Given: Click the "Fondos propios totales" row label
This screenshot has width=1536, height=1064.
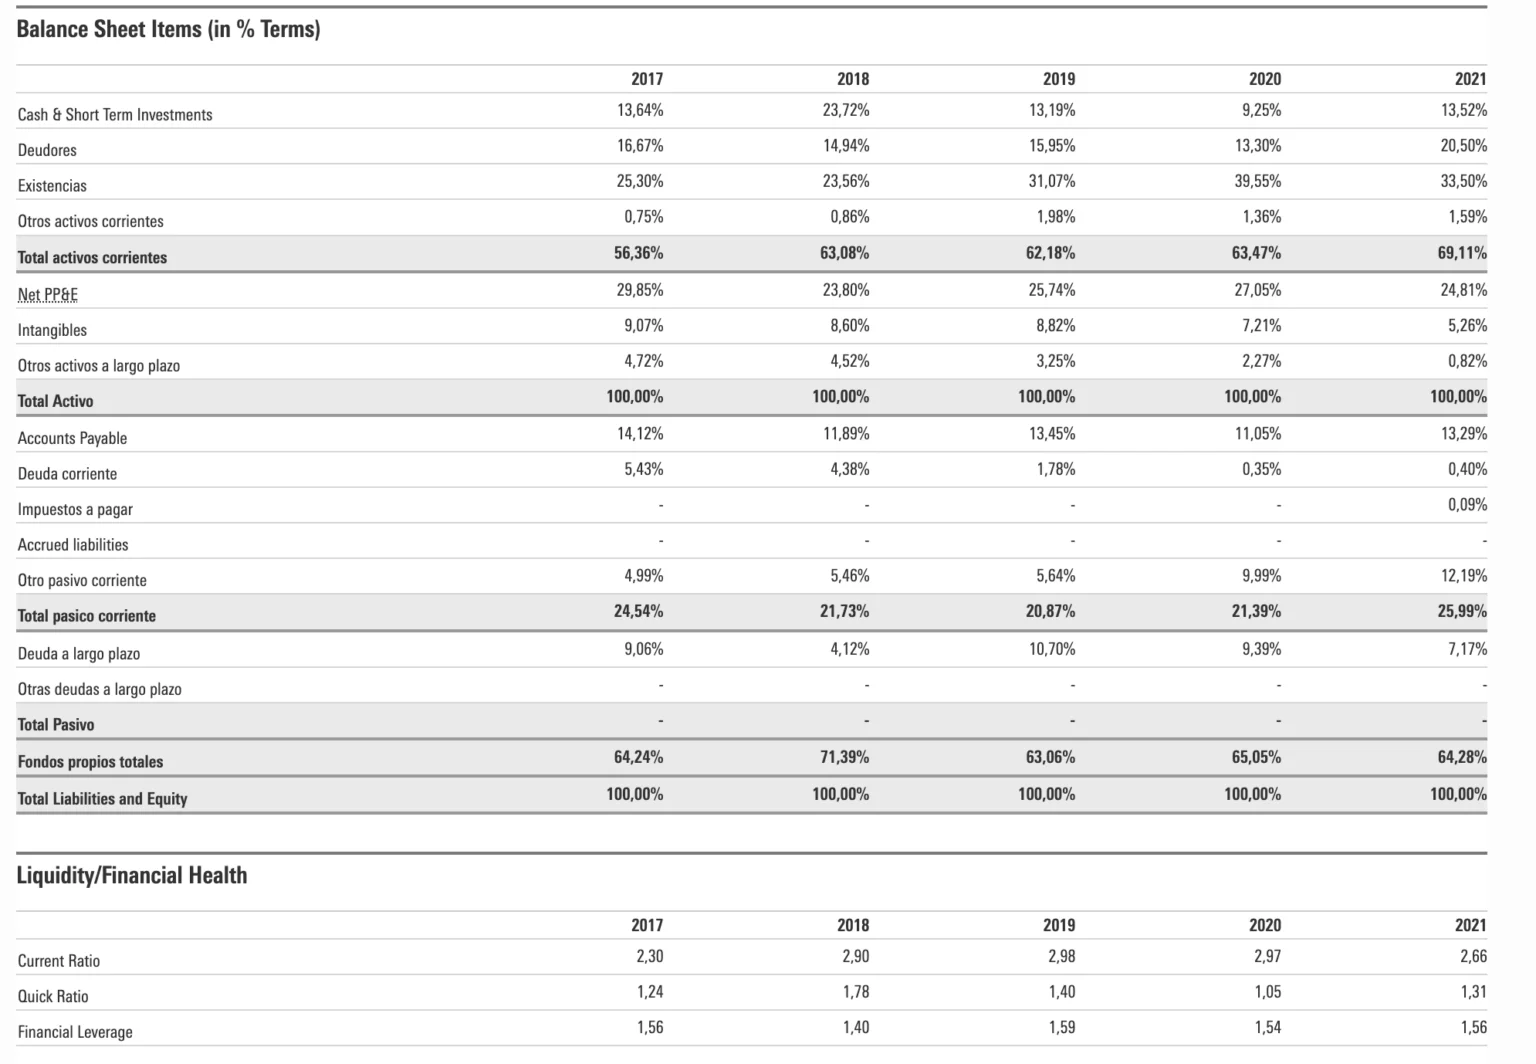Looking at the screenshot, I should 90,762.
